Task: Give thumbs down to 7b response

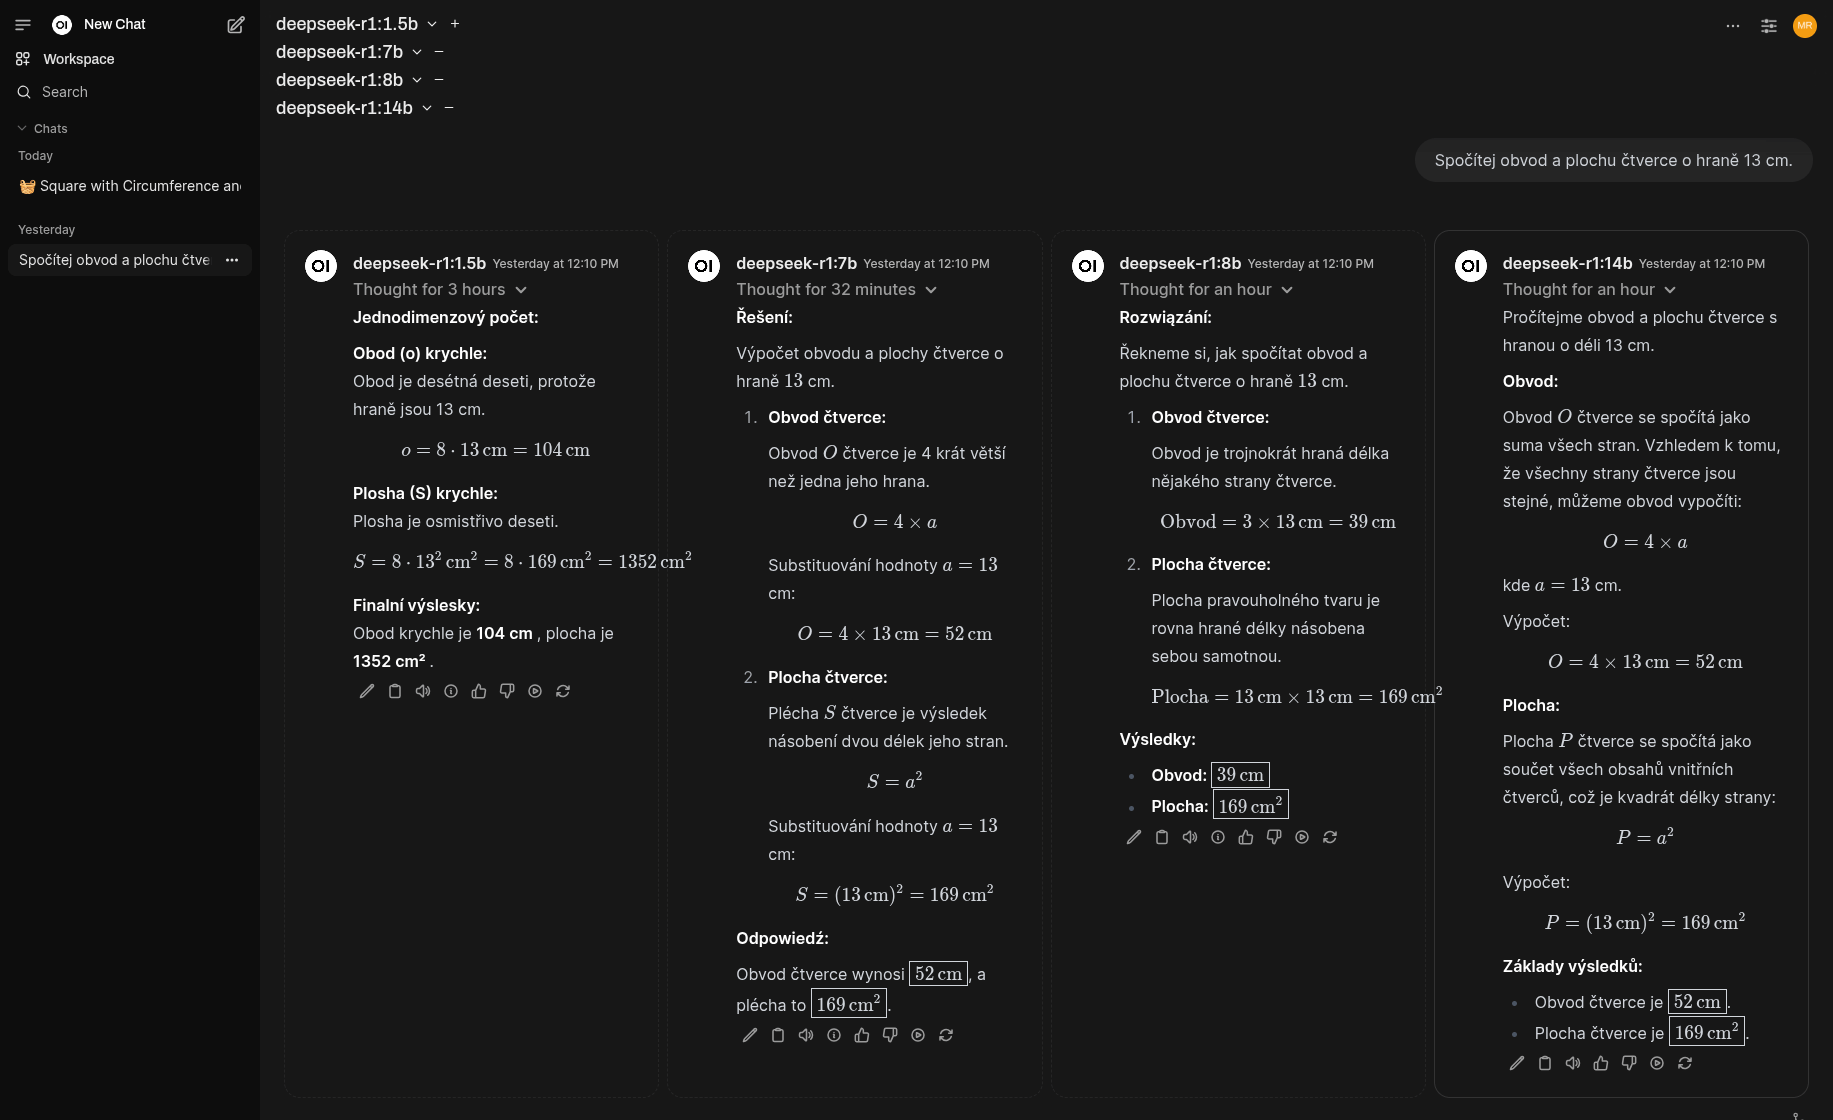Action: [x=890, y=1035]
